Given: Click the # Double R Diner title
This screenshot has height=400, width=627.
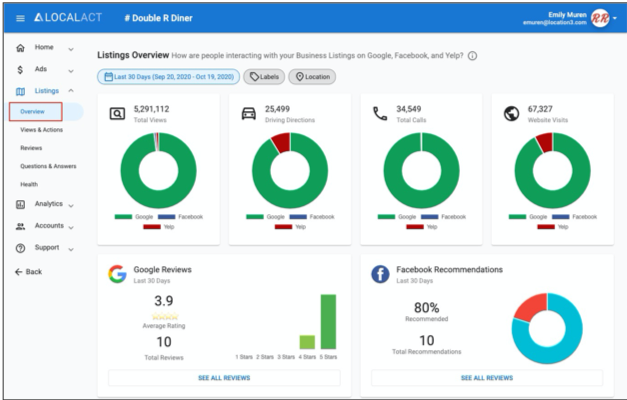Looking at the screenshot, I should point(158,18).
